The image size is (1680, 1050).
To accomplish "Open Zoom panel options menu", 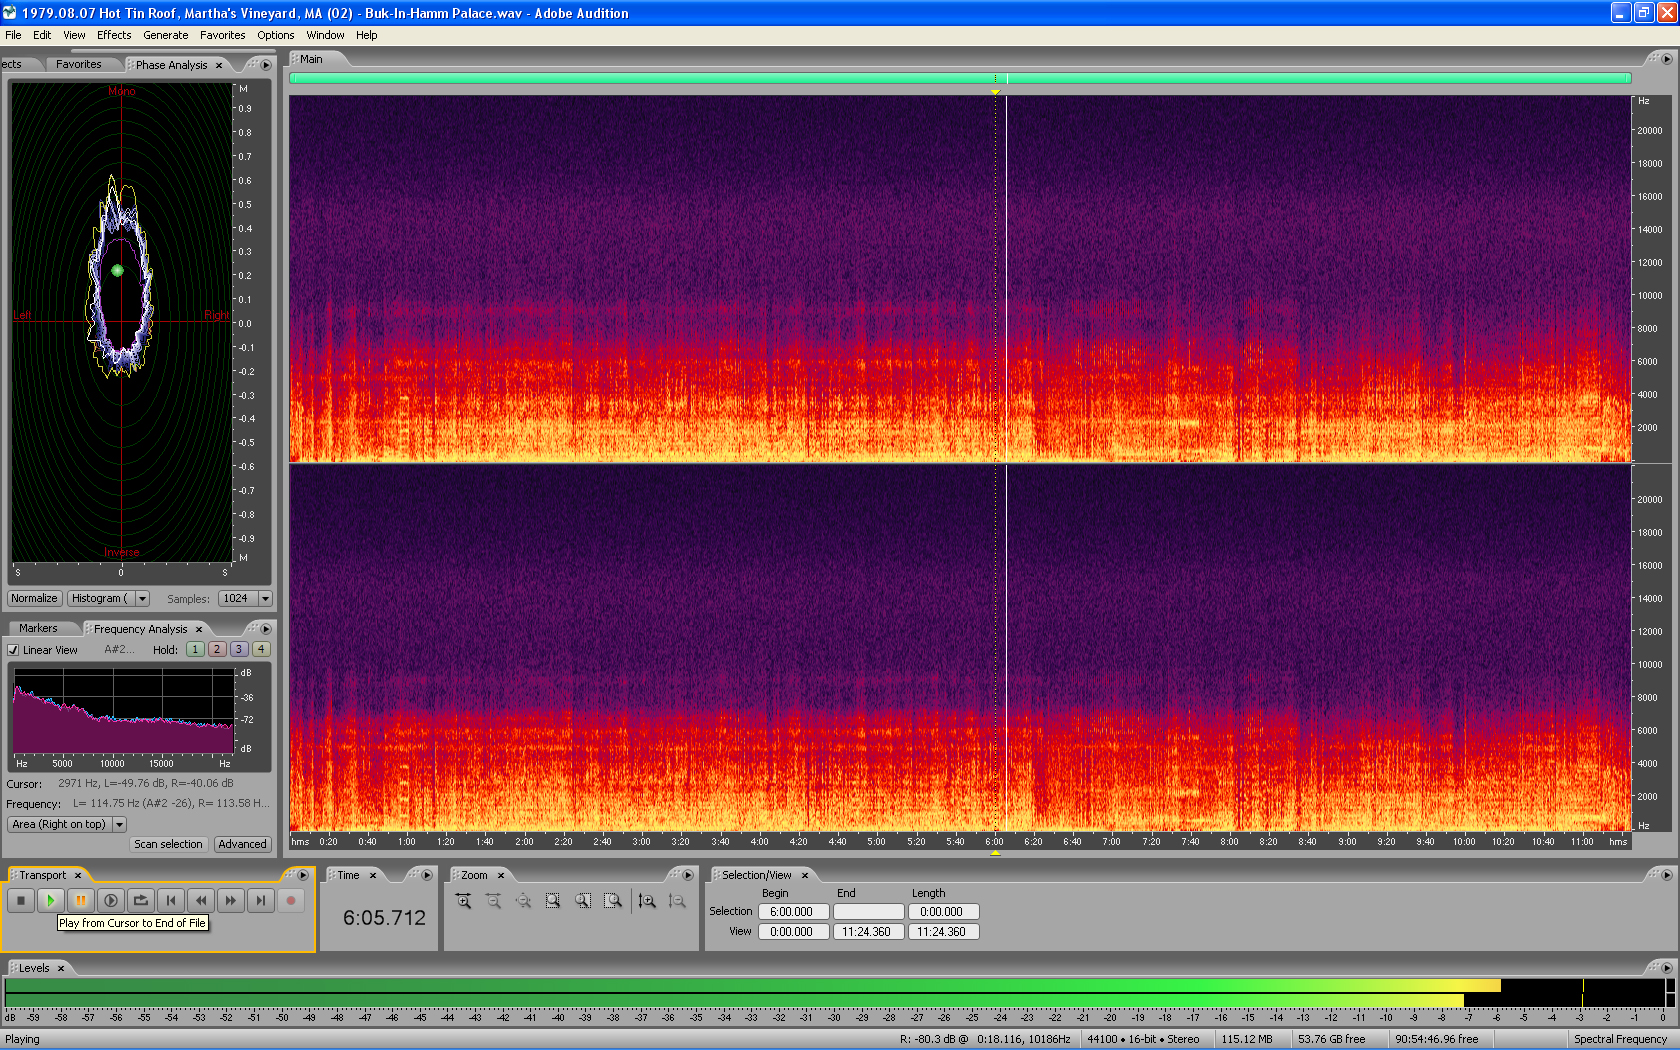I will [x=687, y=875].
